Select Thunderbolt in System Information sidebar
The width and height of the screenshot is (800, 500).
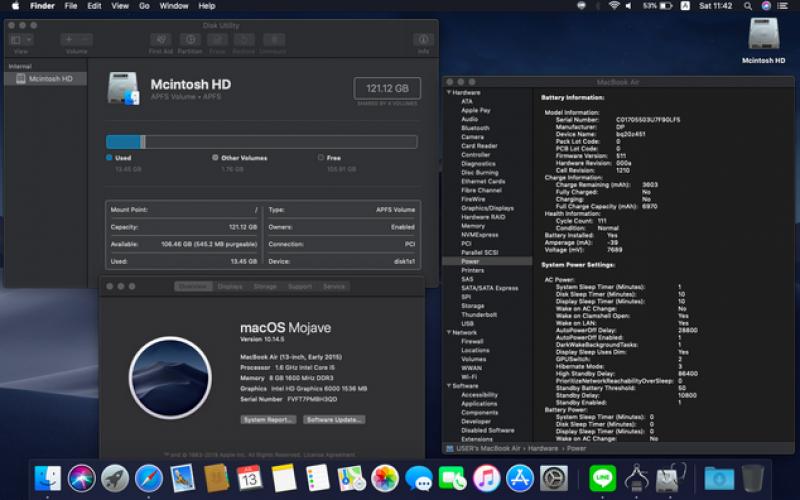tap(479, 315)
